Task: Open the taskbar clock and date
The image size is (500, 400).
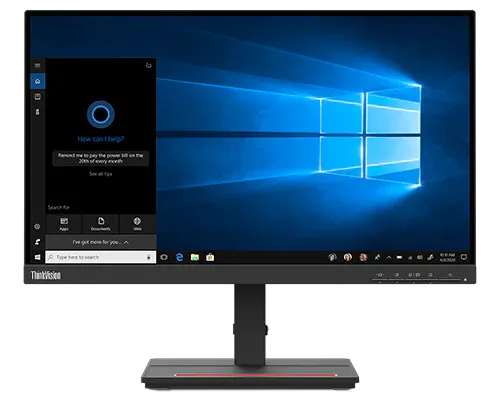Action: point(447,257)
